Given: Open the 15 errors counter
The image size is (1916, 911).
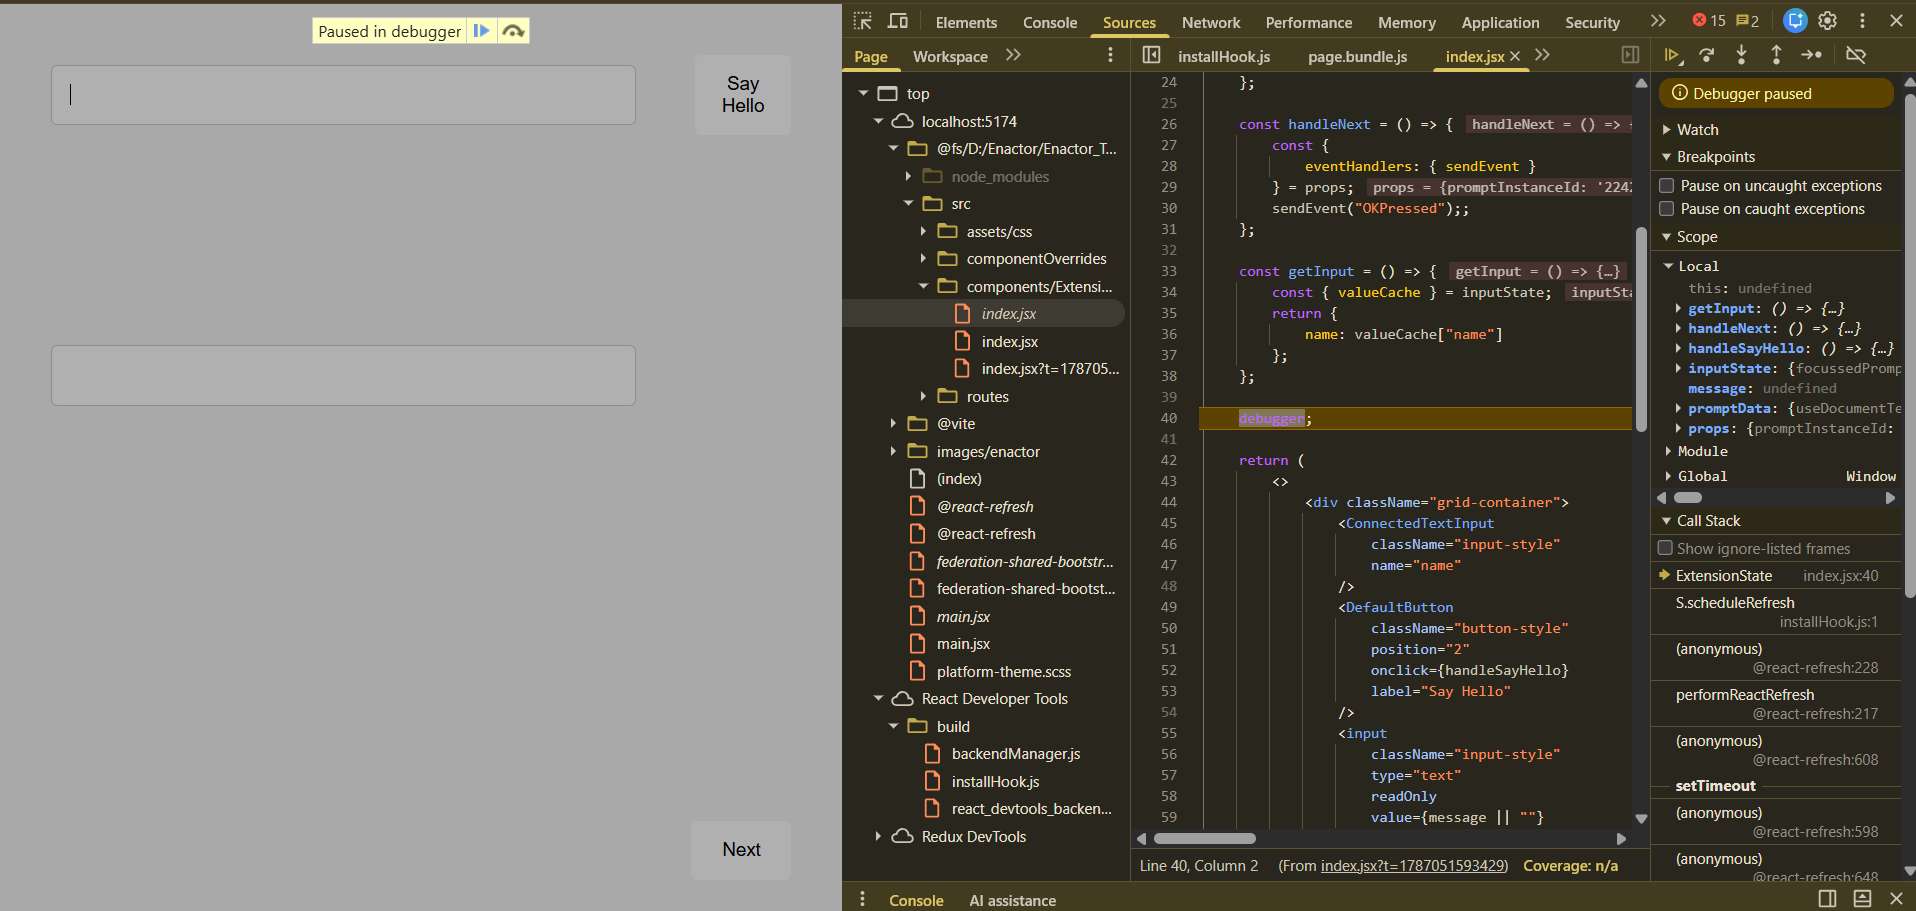Looking at the screenshot, I should [1708, 21].
